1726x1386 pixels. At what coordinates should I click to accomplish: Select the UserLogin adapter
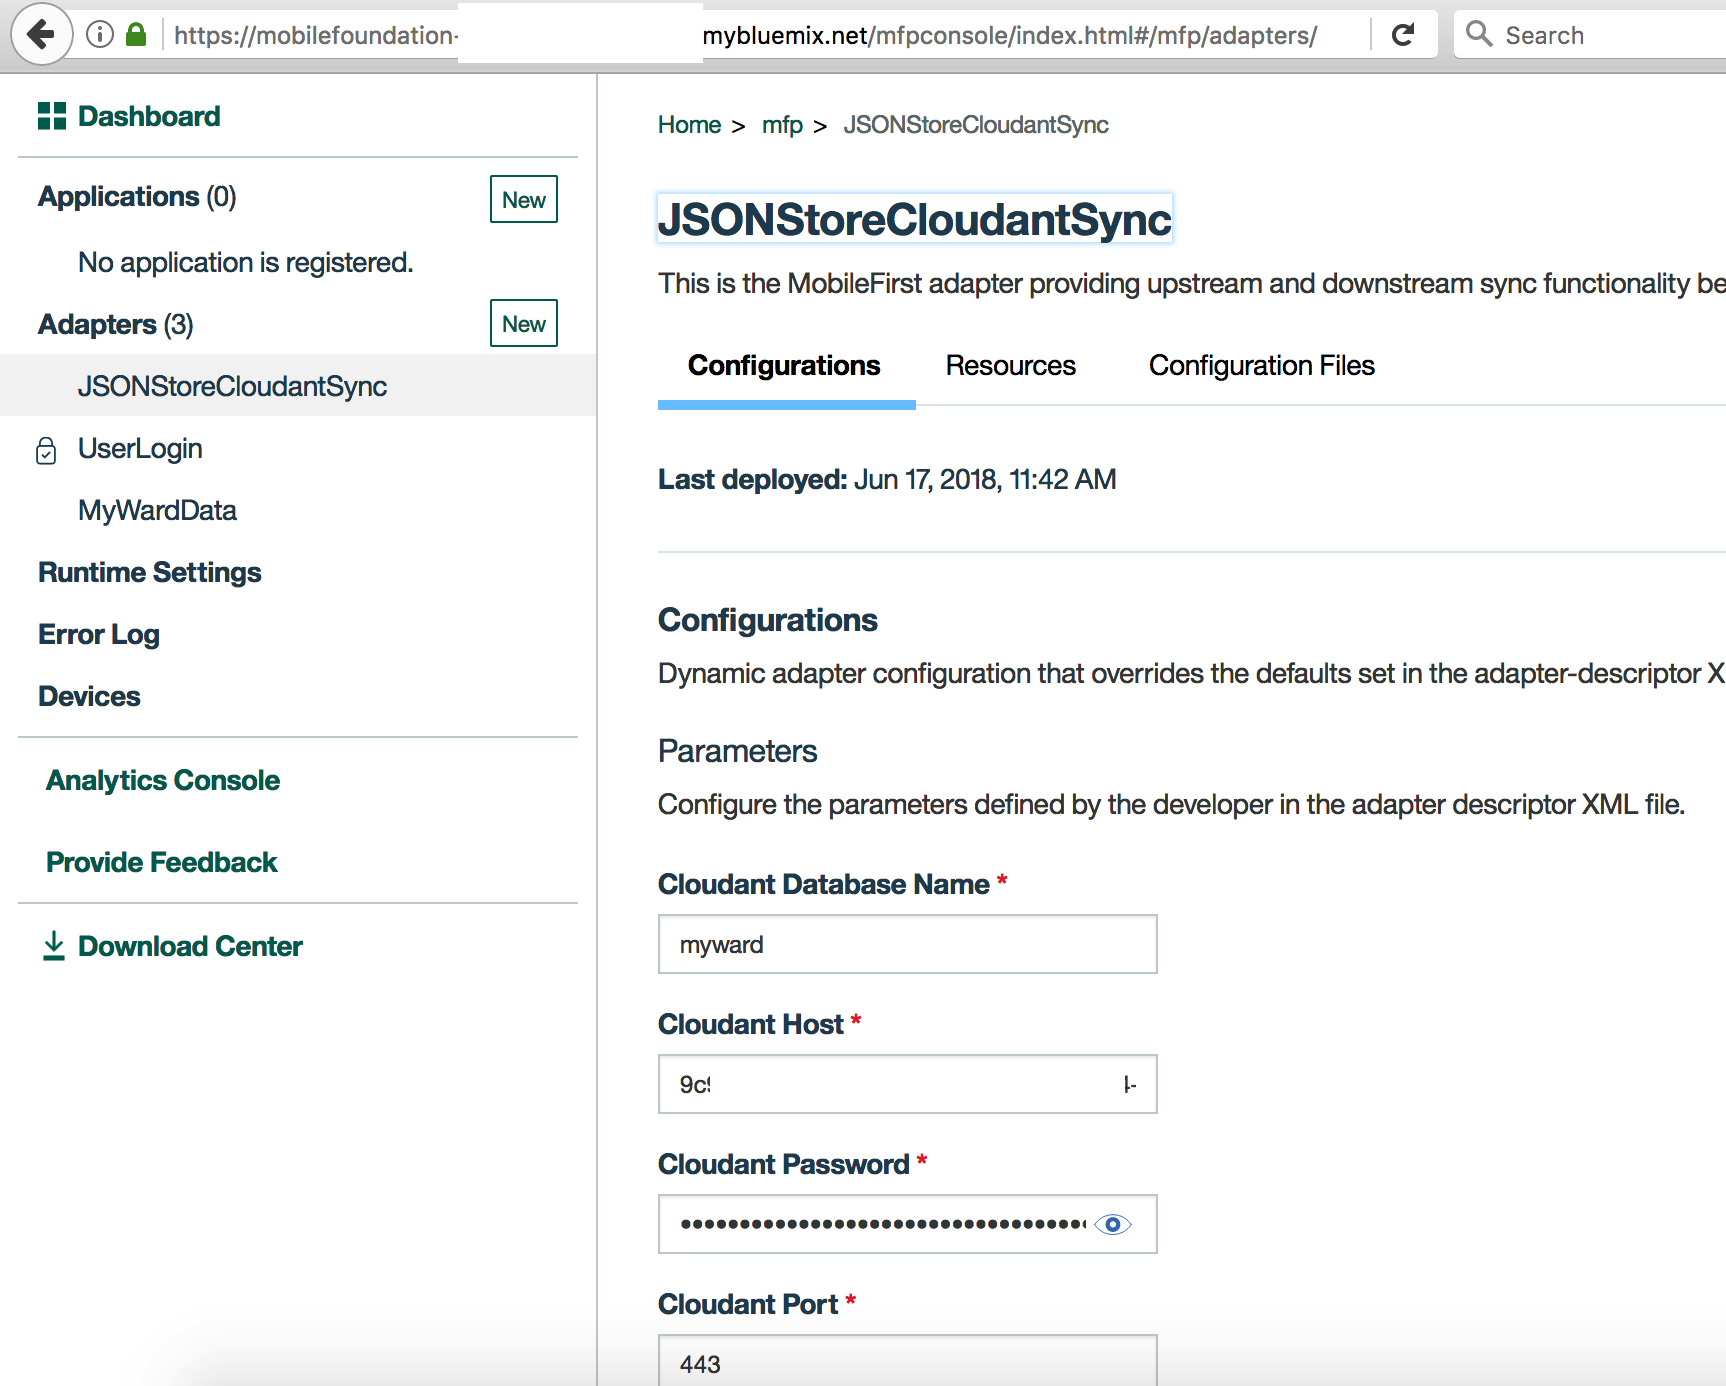coord(140,448)
